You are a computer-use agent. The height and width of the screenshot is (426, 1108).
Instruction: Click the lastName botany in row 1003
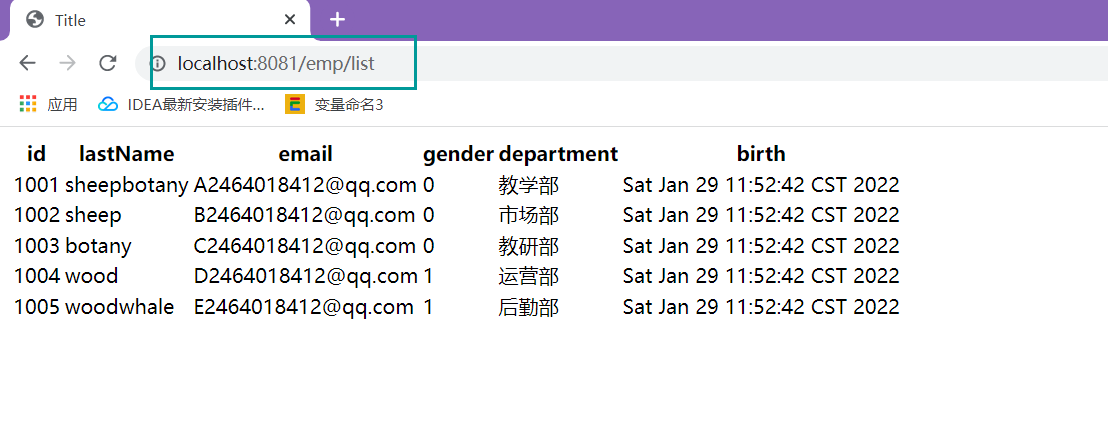[x=98, y=247]
